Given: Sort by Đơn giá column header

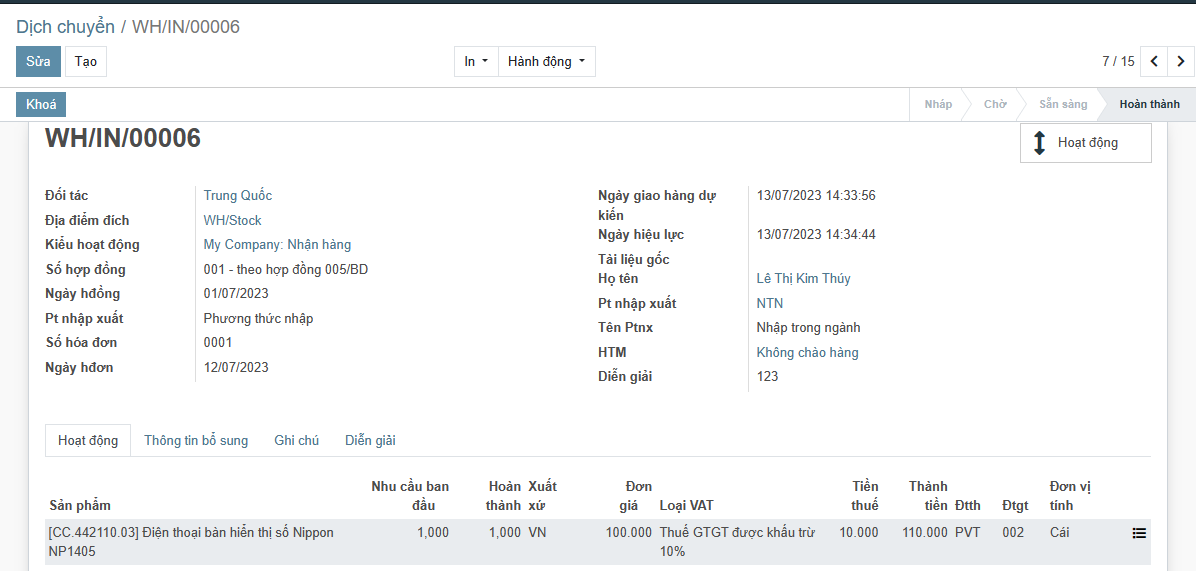Looking at the screenshot, I should click(639, 496).
